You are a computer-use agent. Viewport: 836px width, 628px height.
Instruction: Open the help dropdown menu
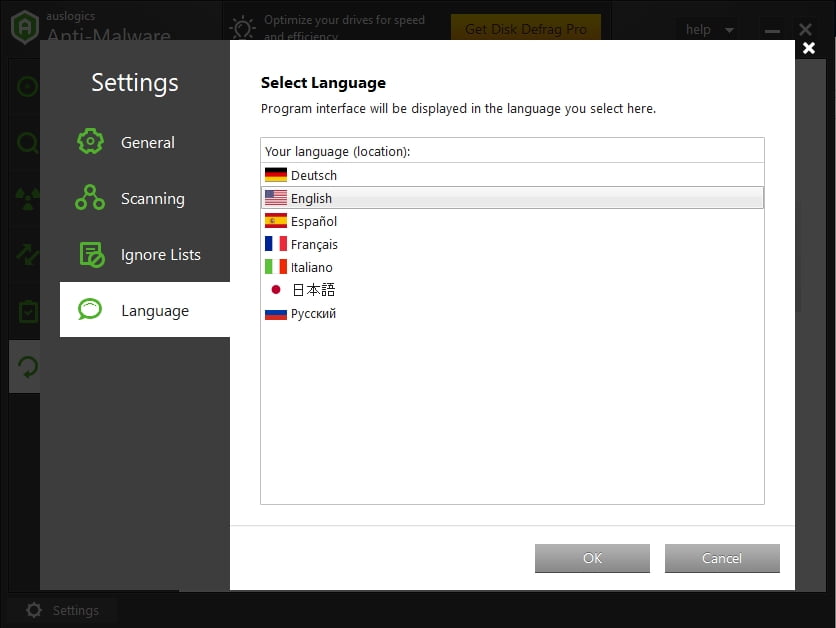click(x=709, y=30)
